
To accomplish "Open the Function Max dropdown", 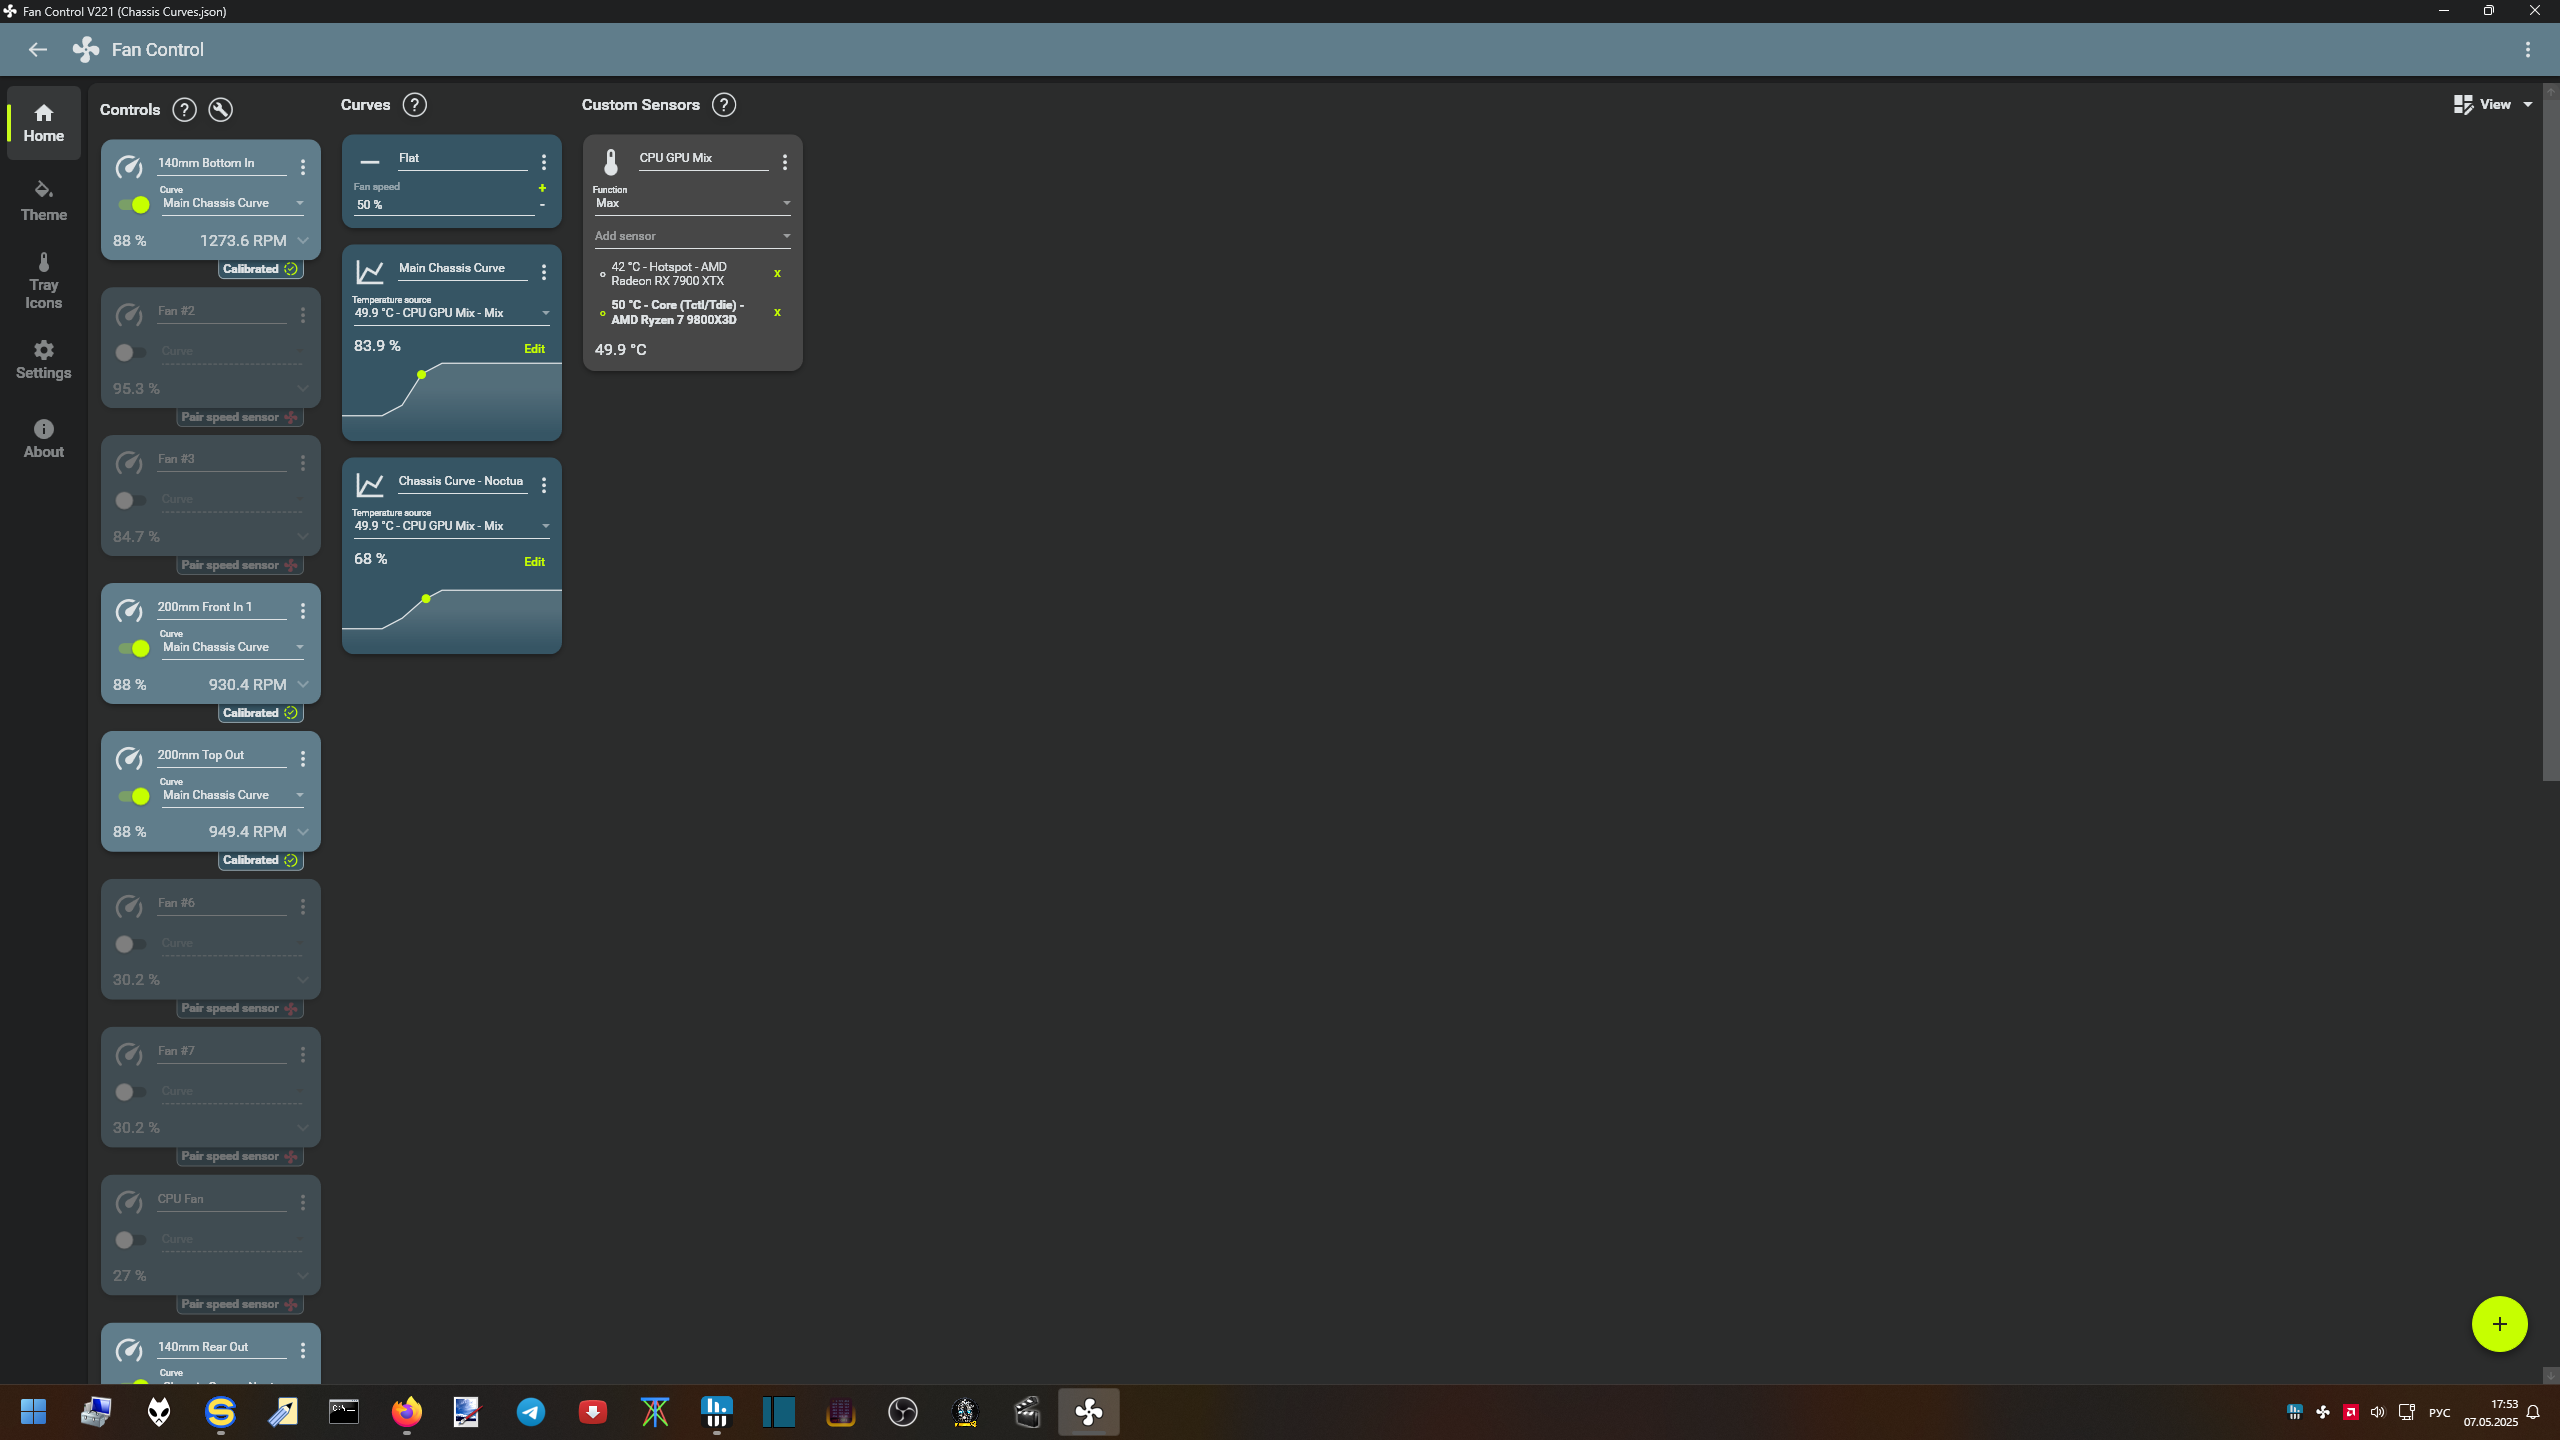I will 691,203.
